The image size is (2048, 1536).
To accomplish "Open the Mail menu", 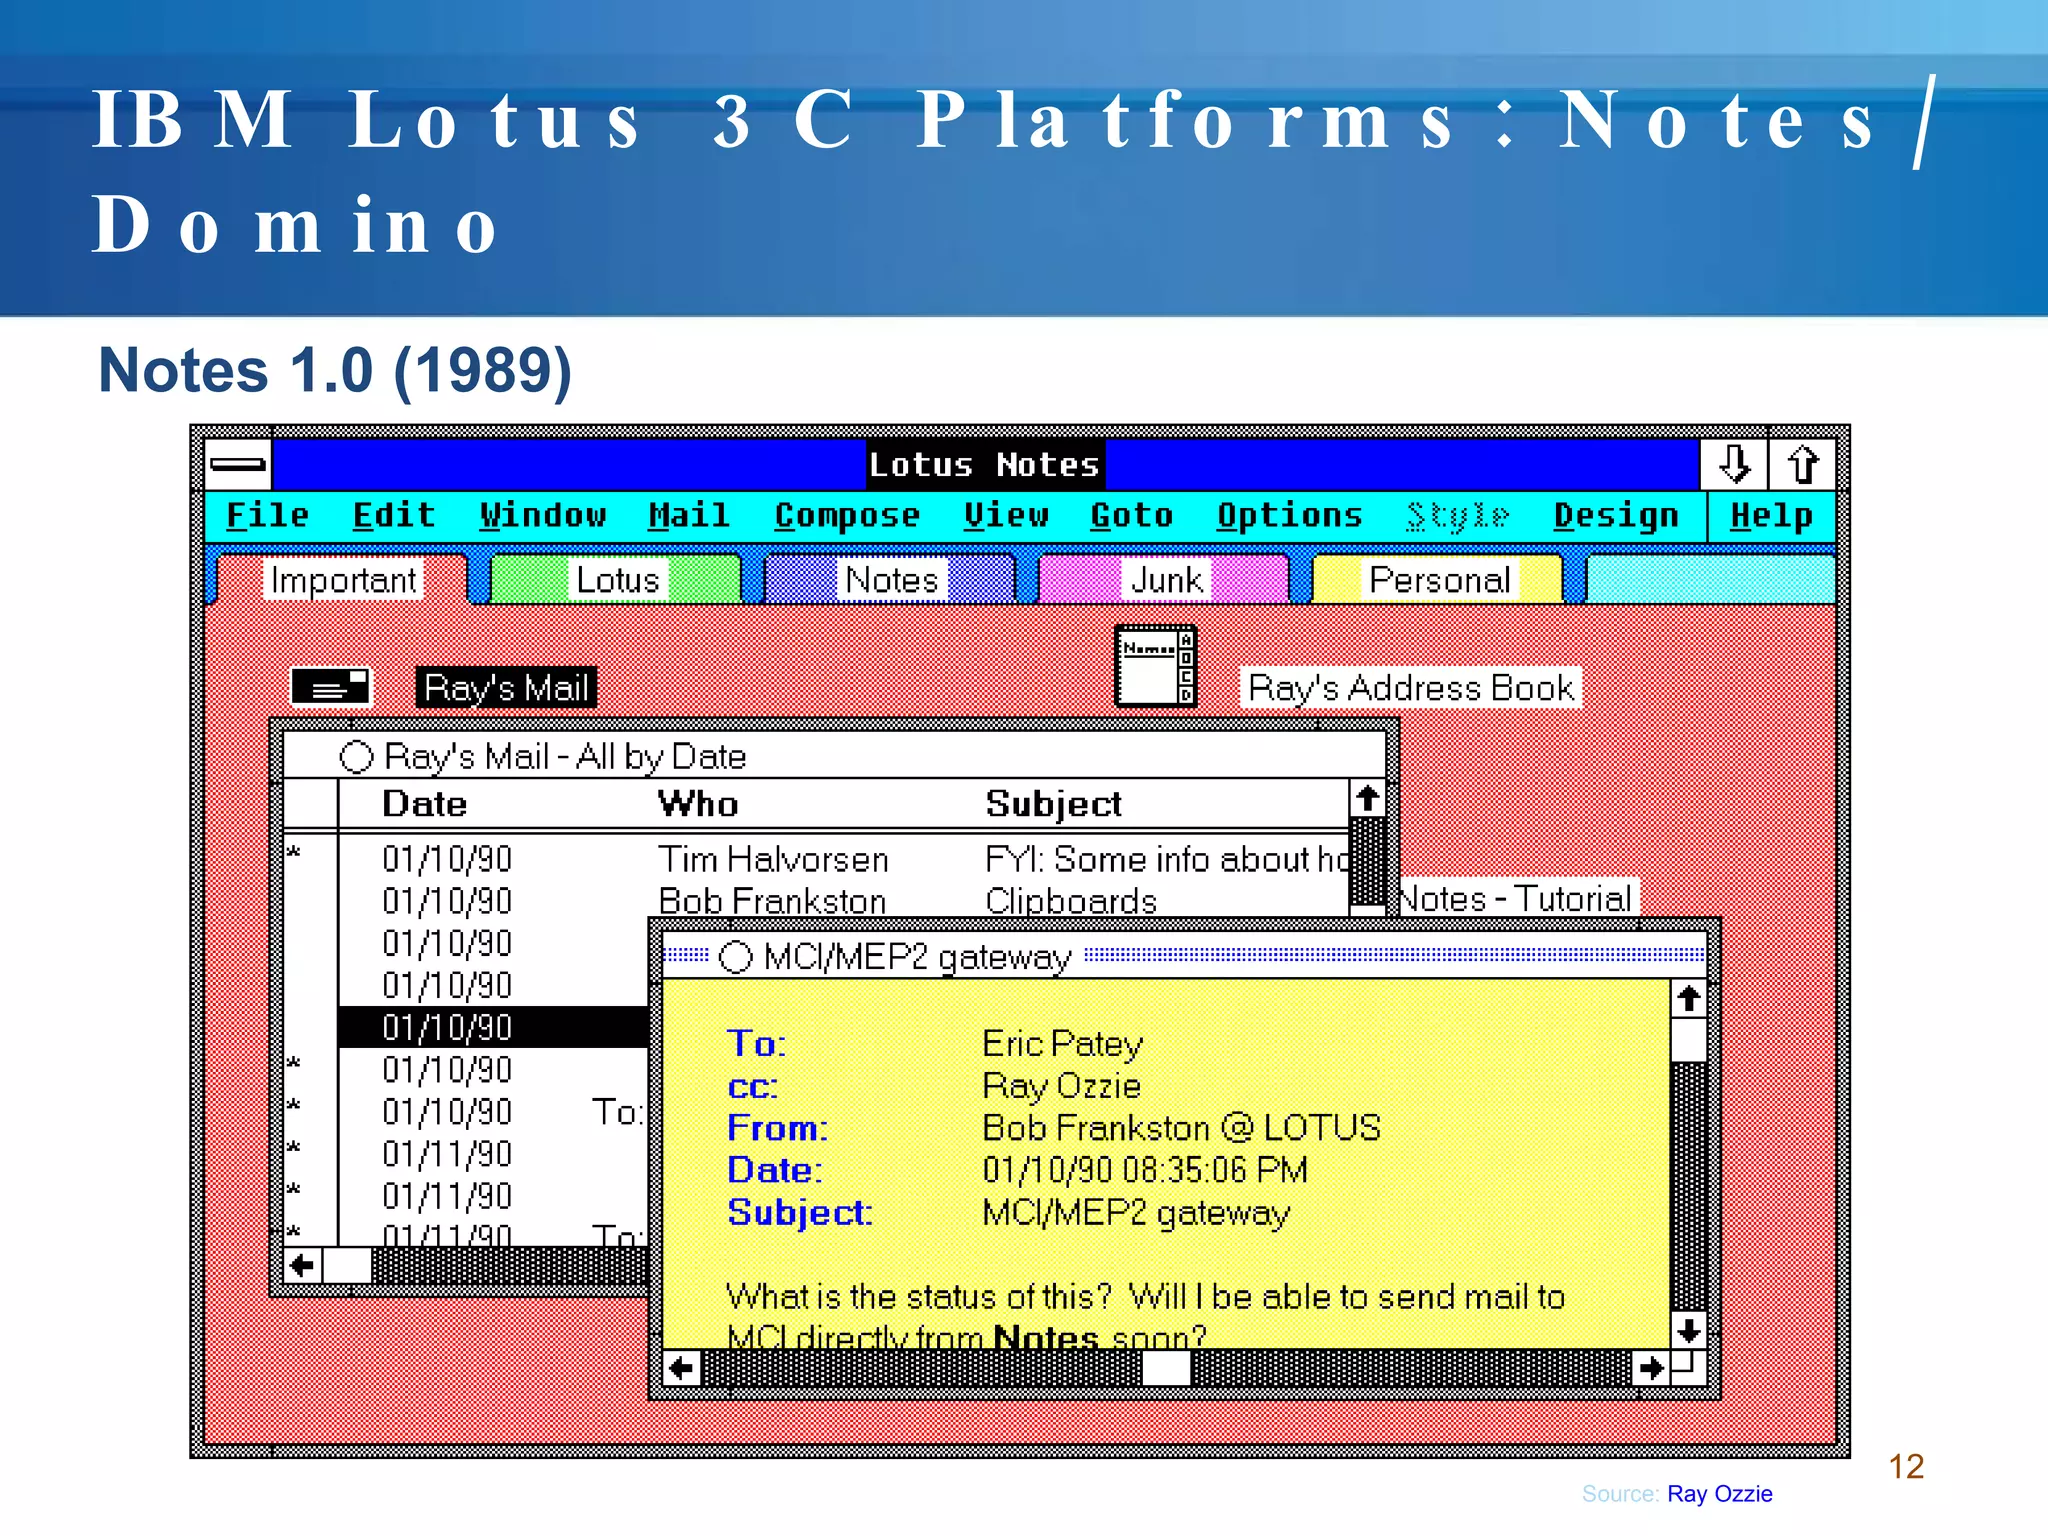I will pos(689,516).
